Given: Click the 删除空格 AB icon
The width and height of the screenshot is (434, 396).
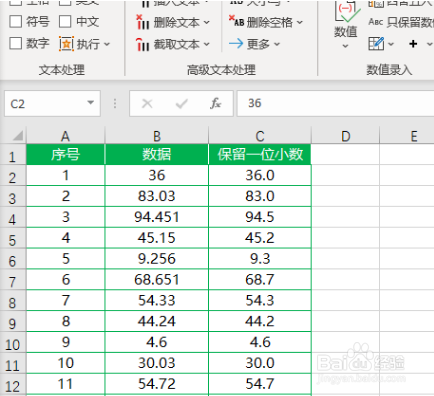Looking at the screenshot, I should 236,21.
